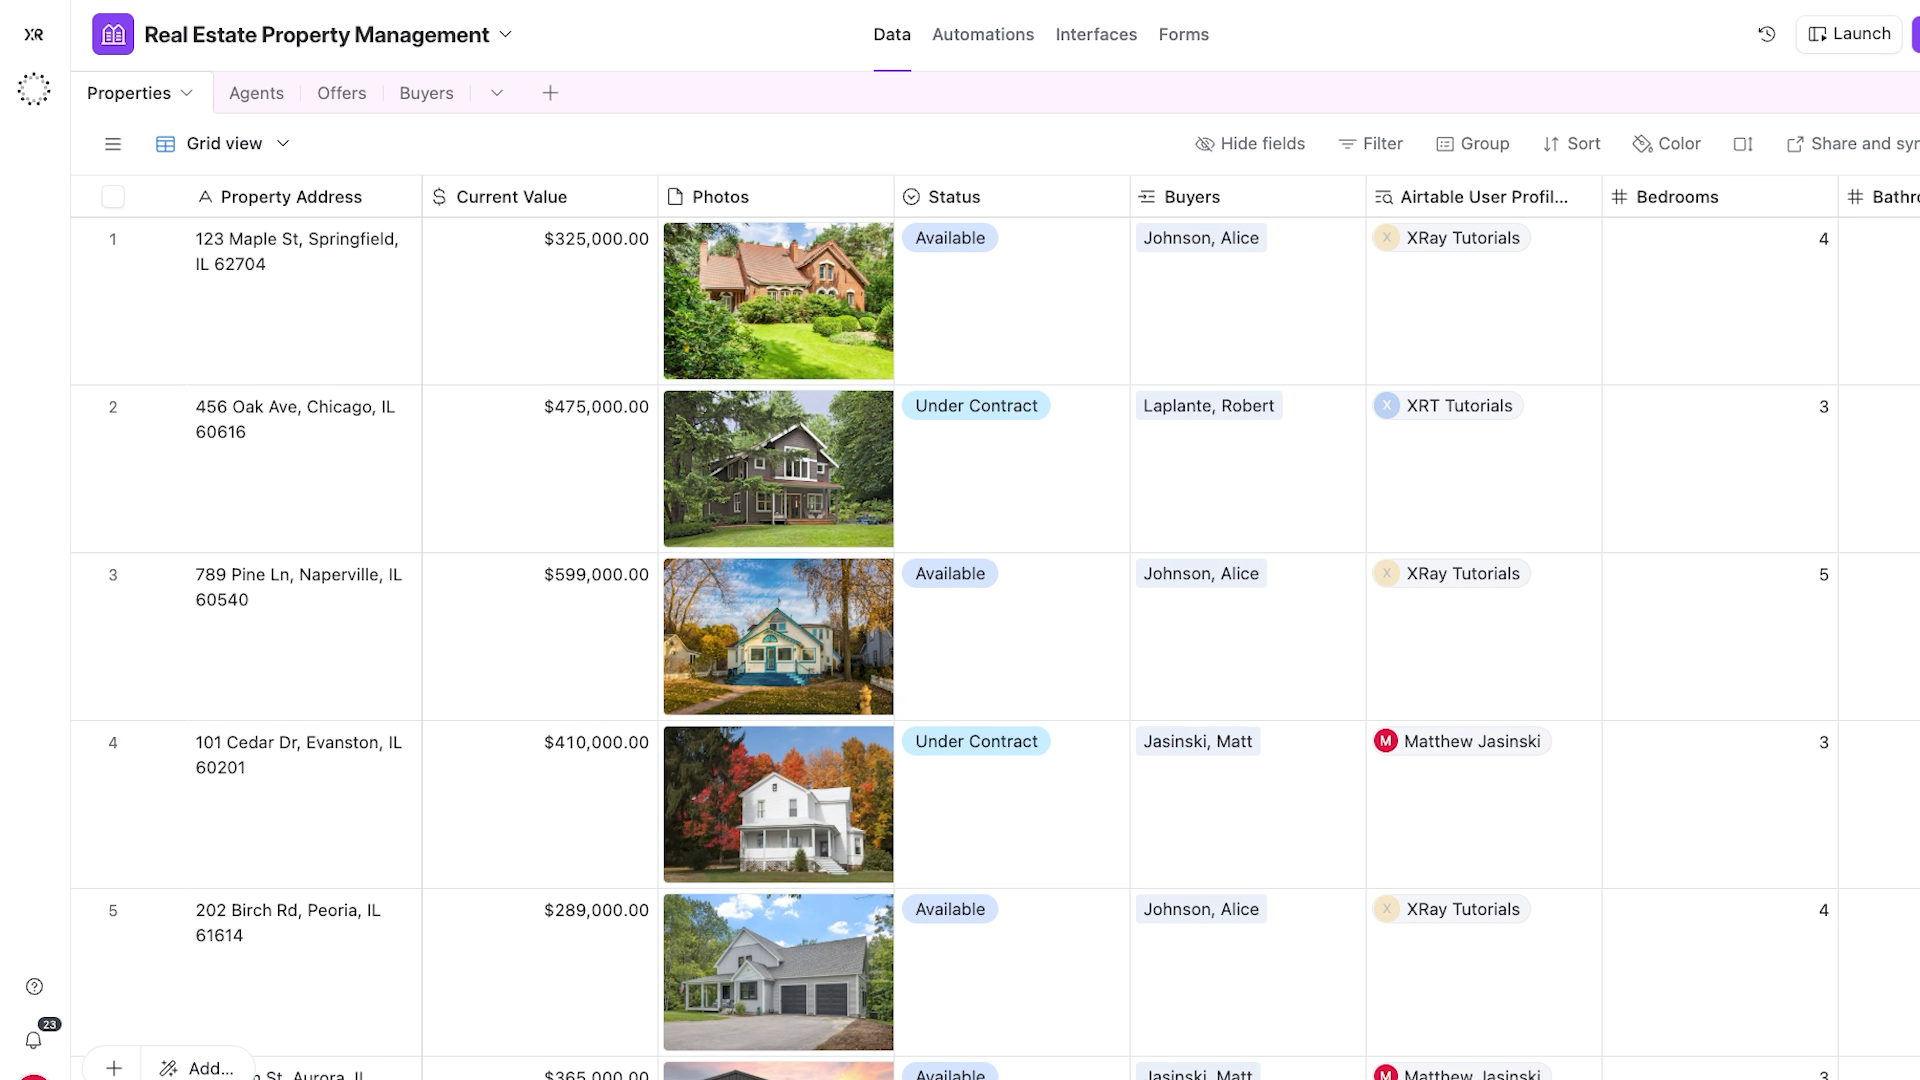Select the header row checkbox

(x=112, y=196)
